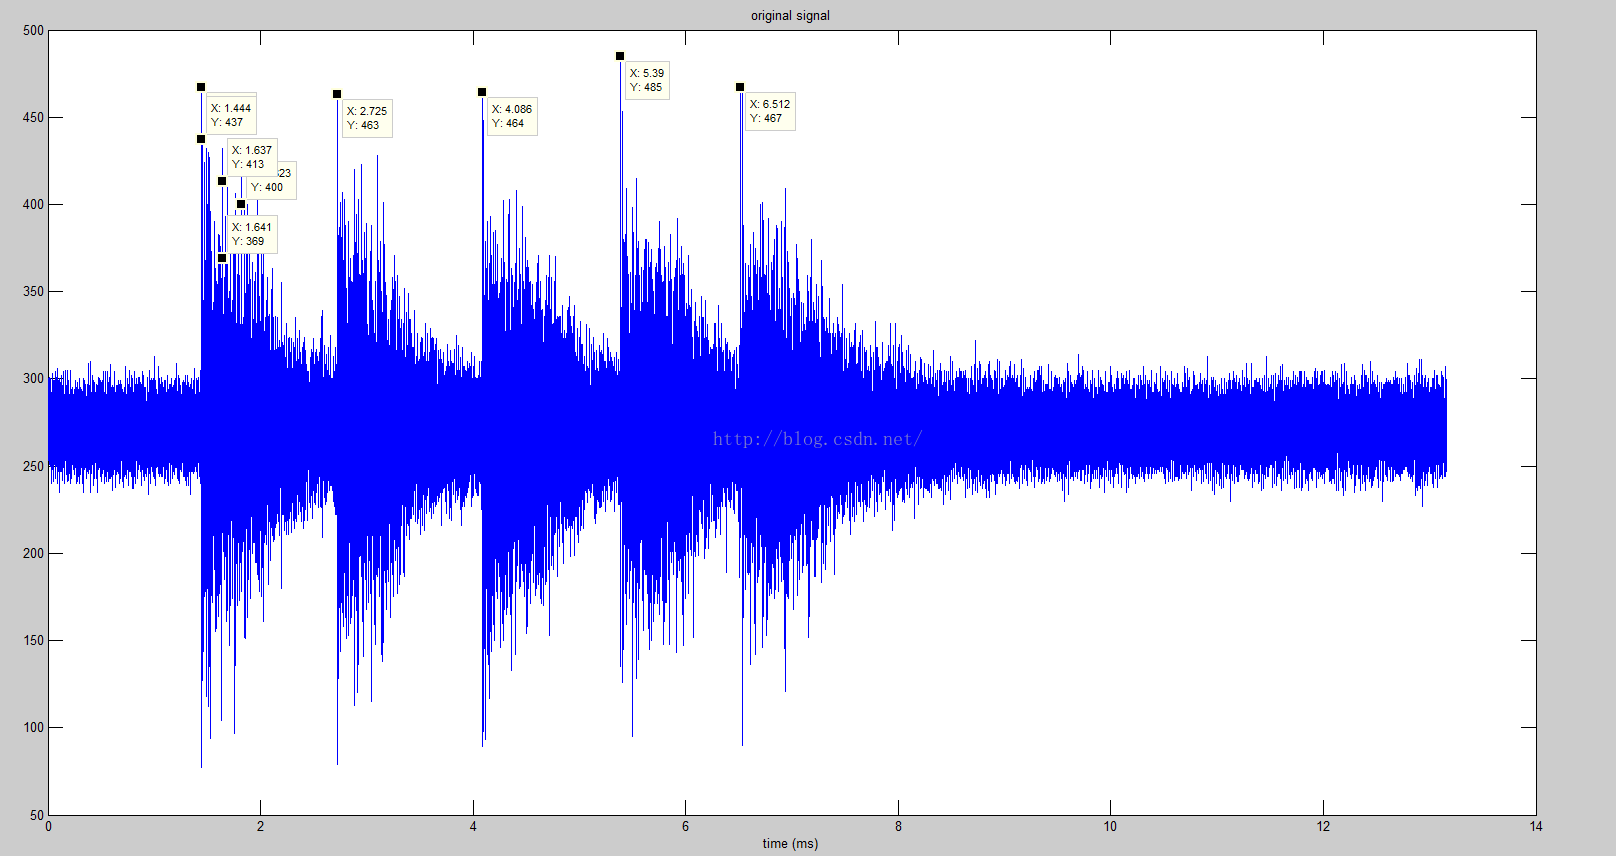Click the y-axis tick label 350

point(33,291)
